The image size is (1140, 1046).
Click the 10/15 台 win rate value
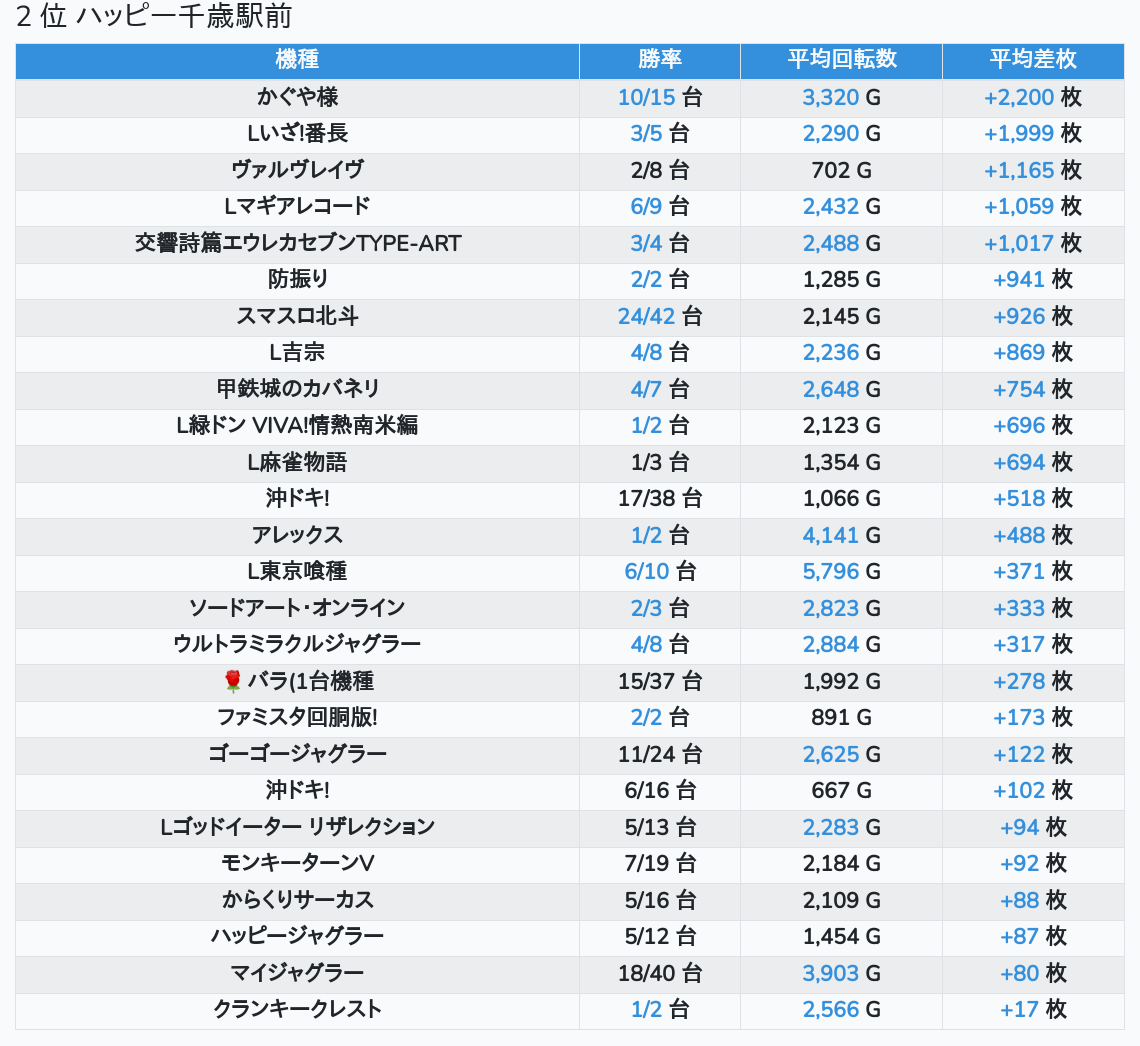click(659, 97)
